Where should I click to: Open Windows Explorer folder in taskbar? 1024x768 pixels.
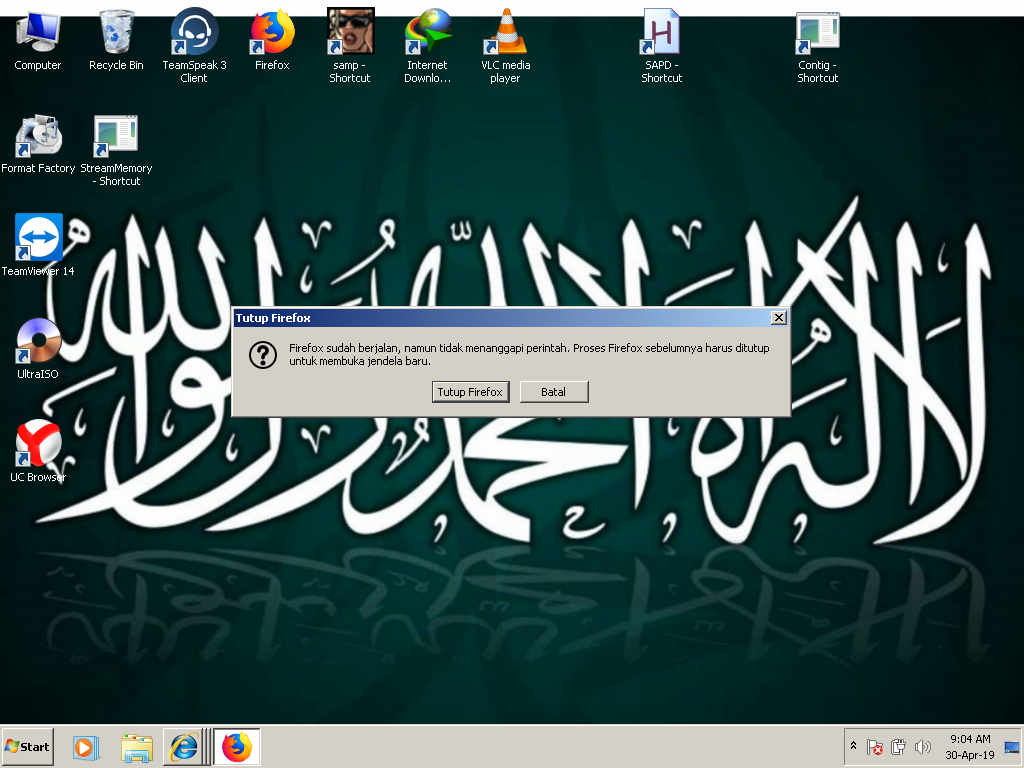(136, 747)
